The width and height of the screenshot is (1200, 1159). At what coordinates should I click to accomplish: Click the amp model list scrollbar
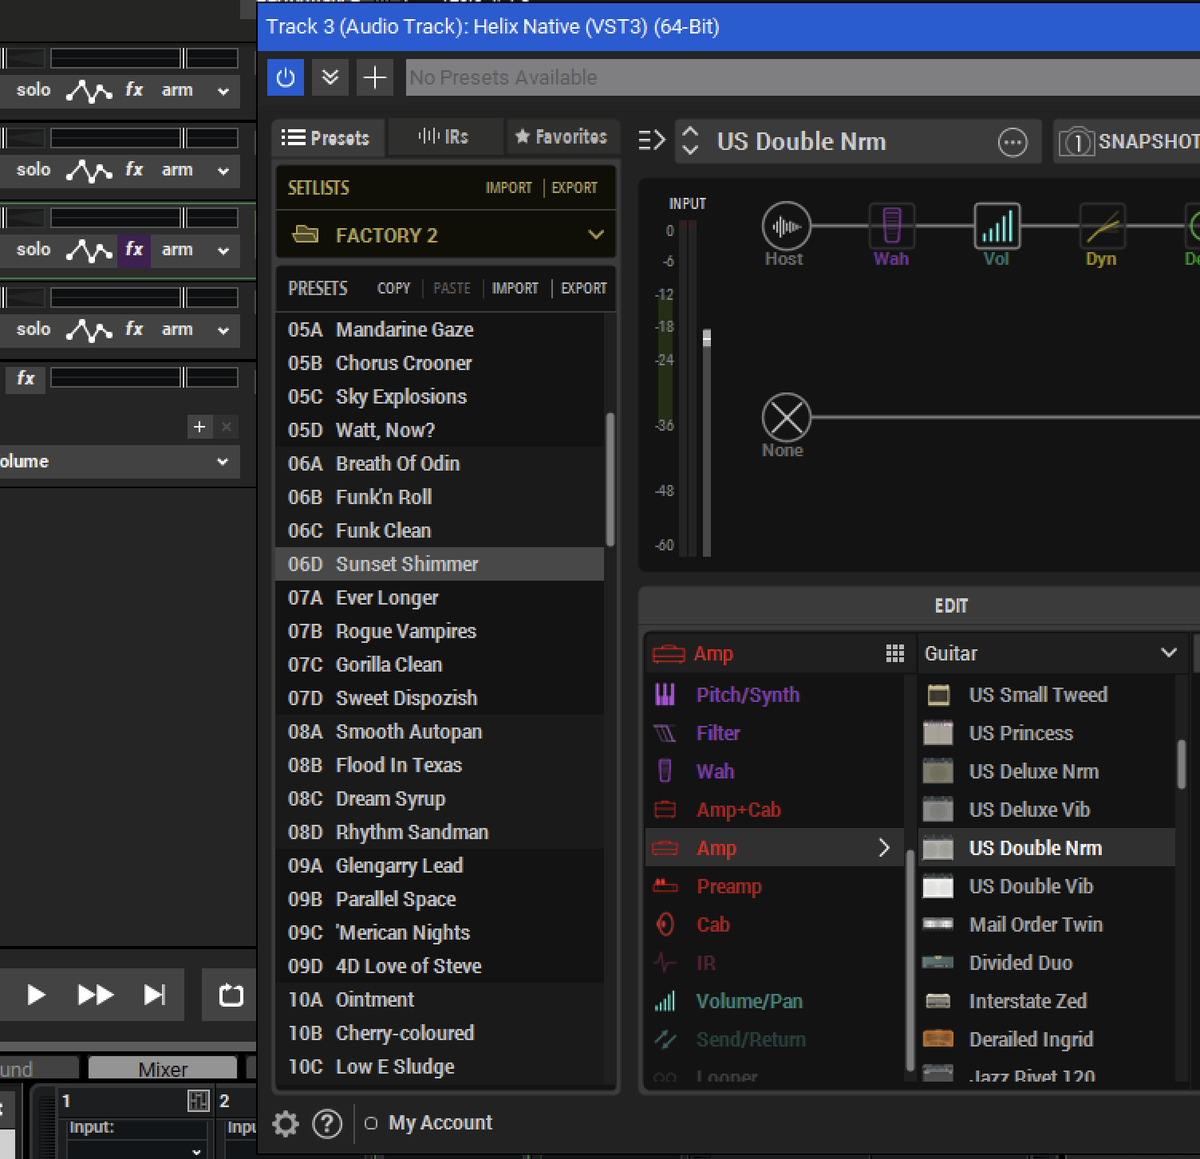[x=1181, y=764]
